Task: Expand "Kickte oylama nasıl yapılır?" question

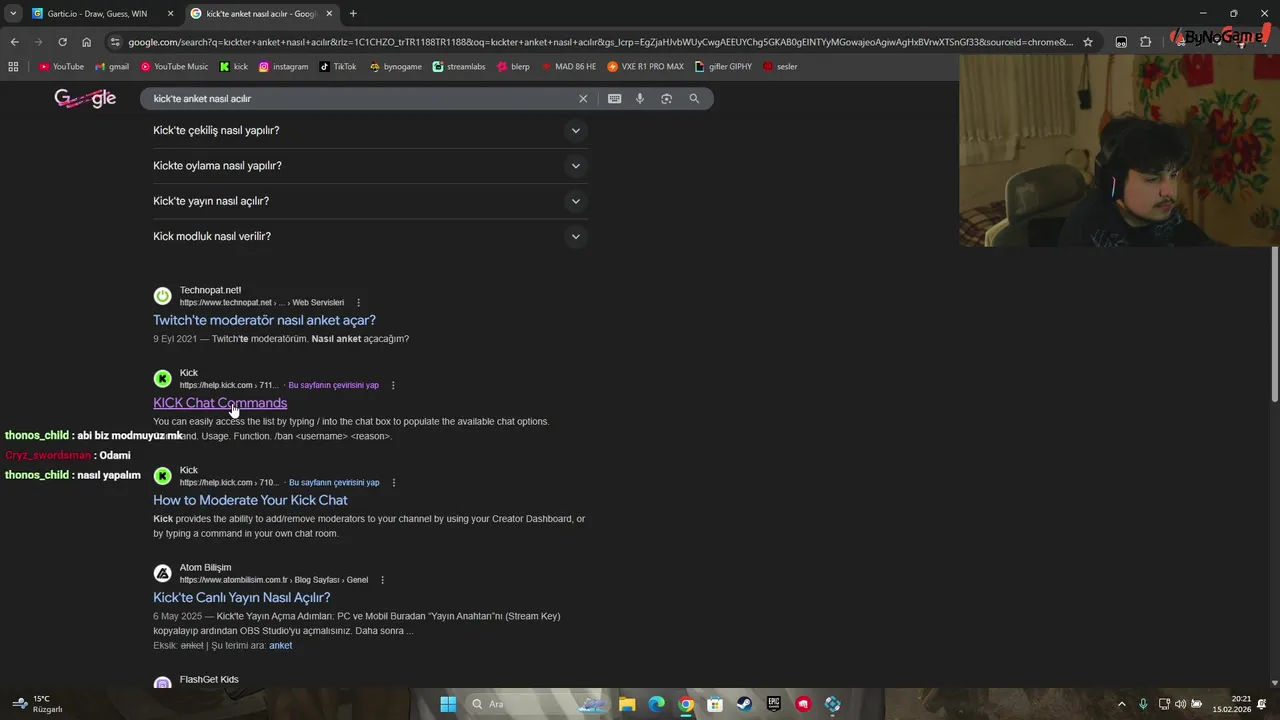Action: 369,166
